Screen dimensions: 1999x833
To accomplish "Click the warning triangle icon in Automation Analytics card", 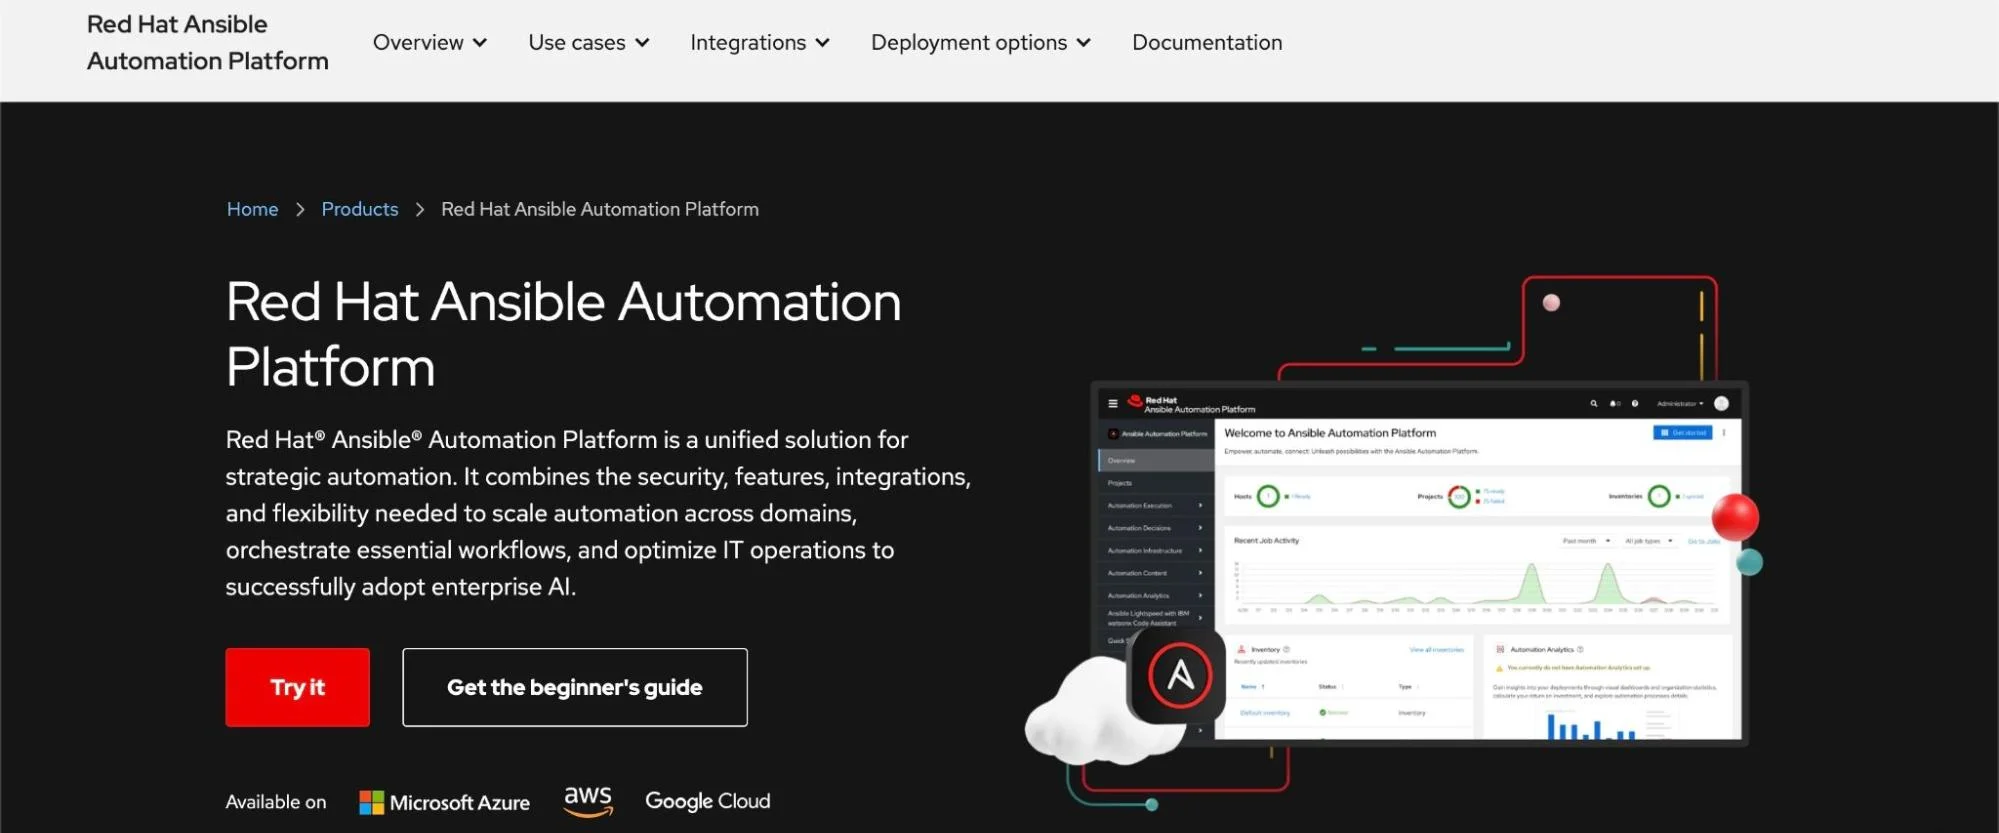I will click(1500, 668).
